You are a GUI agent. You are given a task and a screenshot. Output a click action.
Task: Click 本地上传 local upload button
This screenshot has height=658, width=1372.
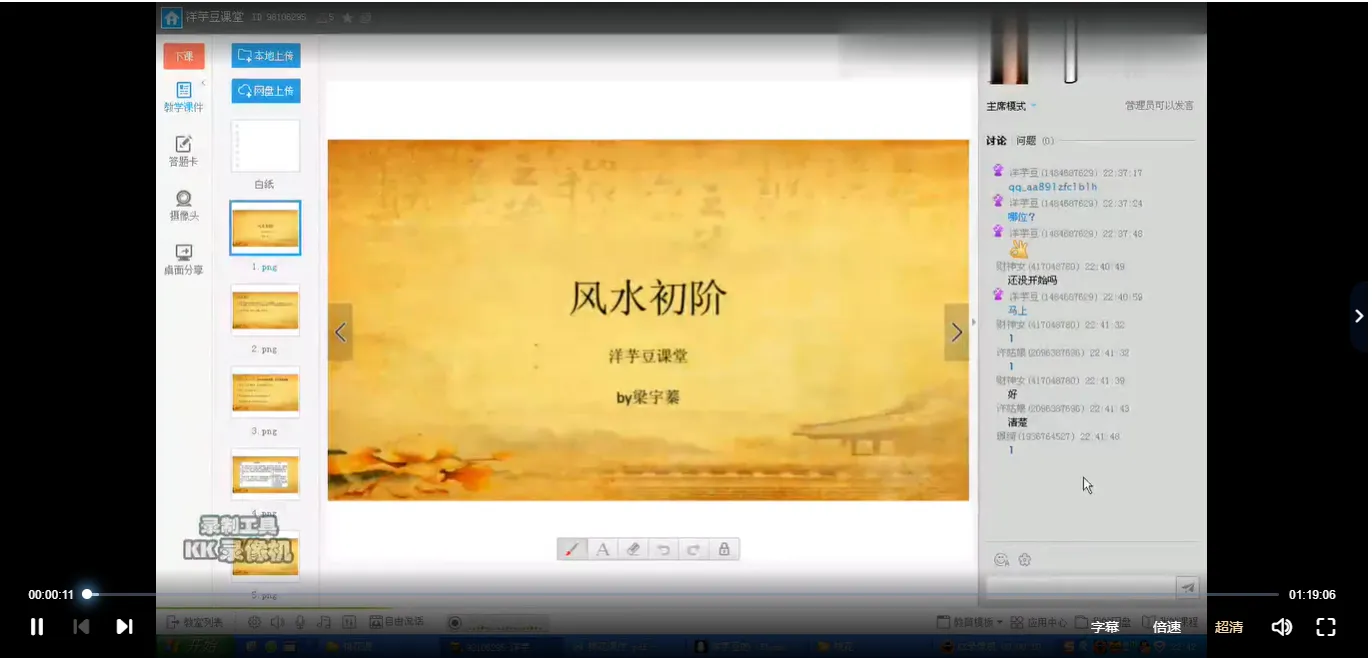pos(266,55)
